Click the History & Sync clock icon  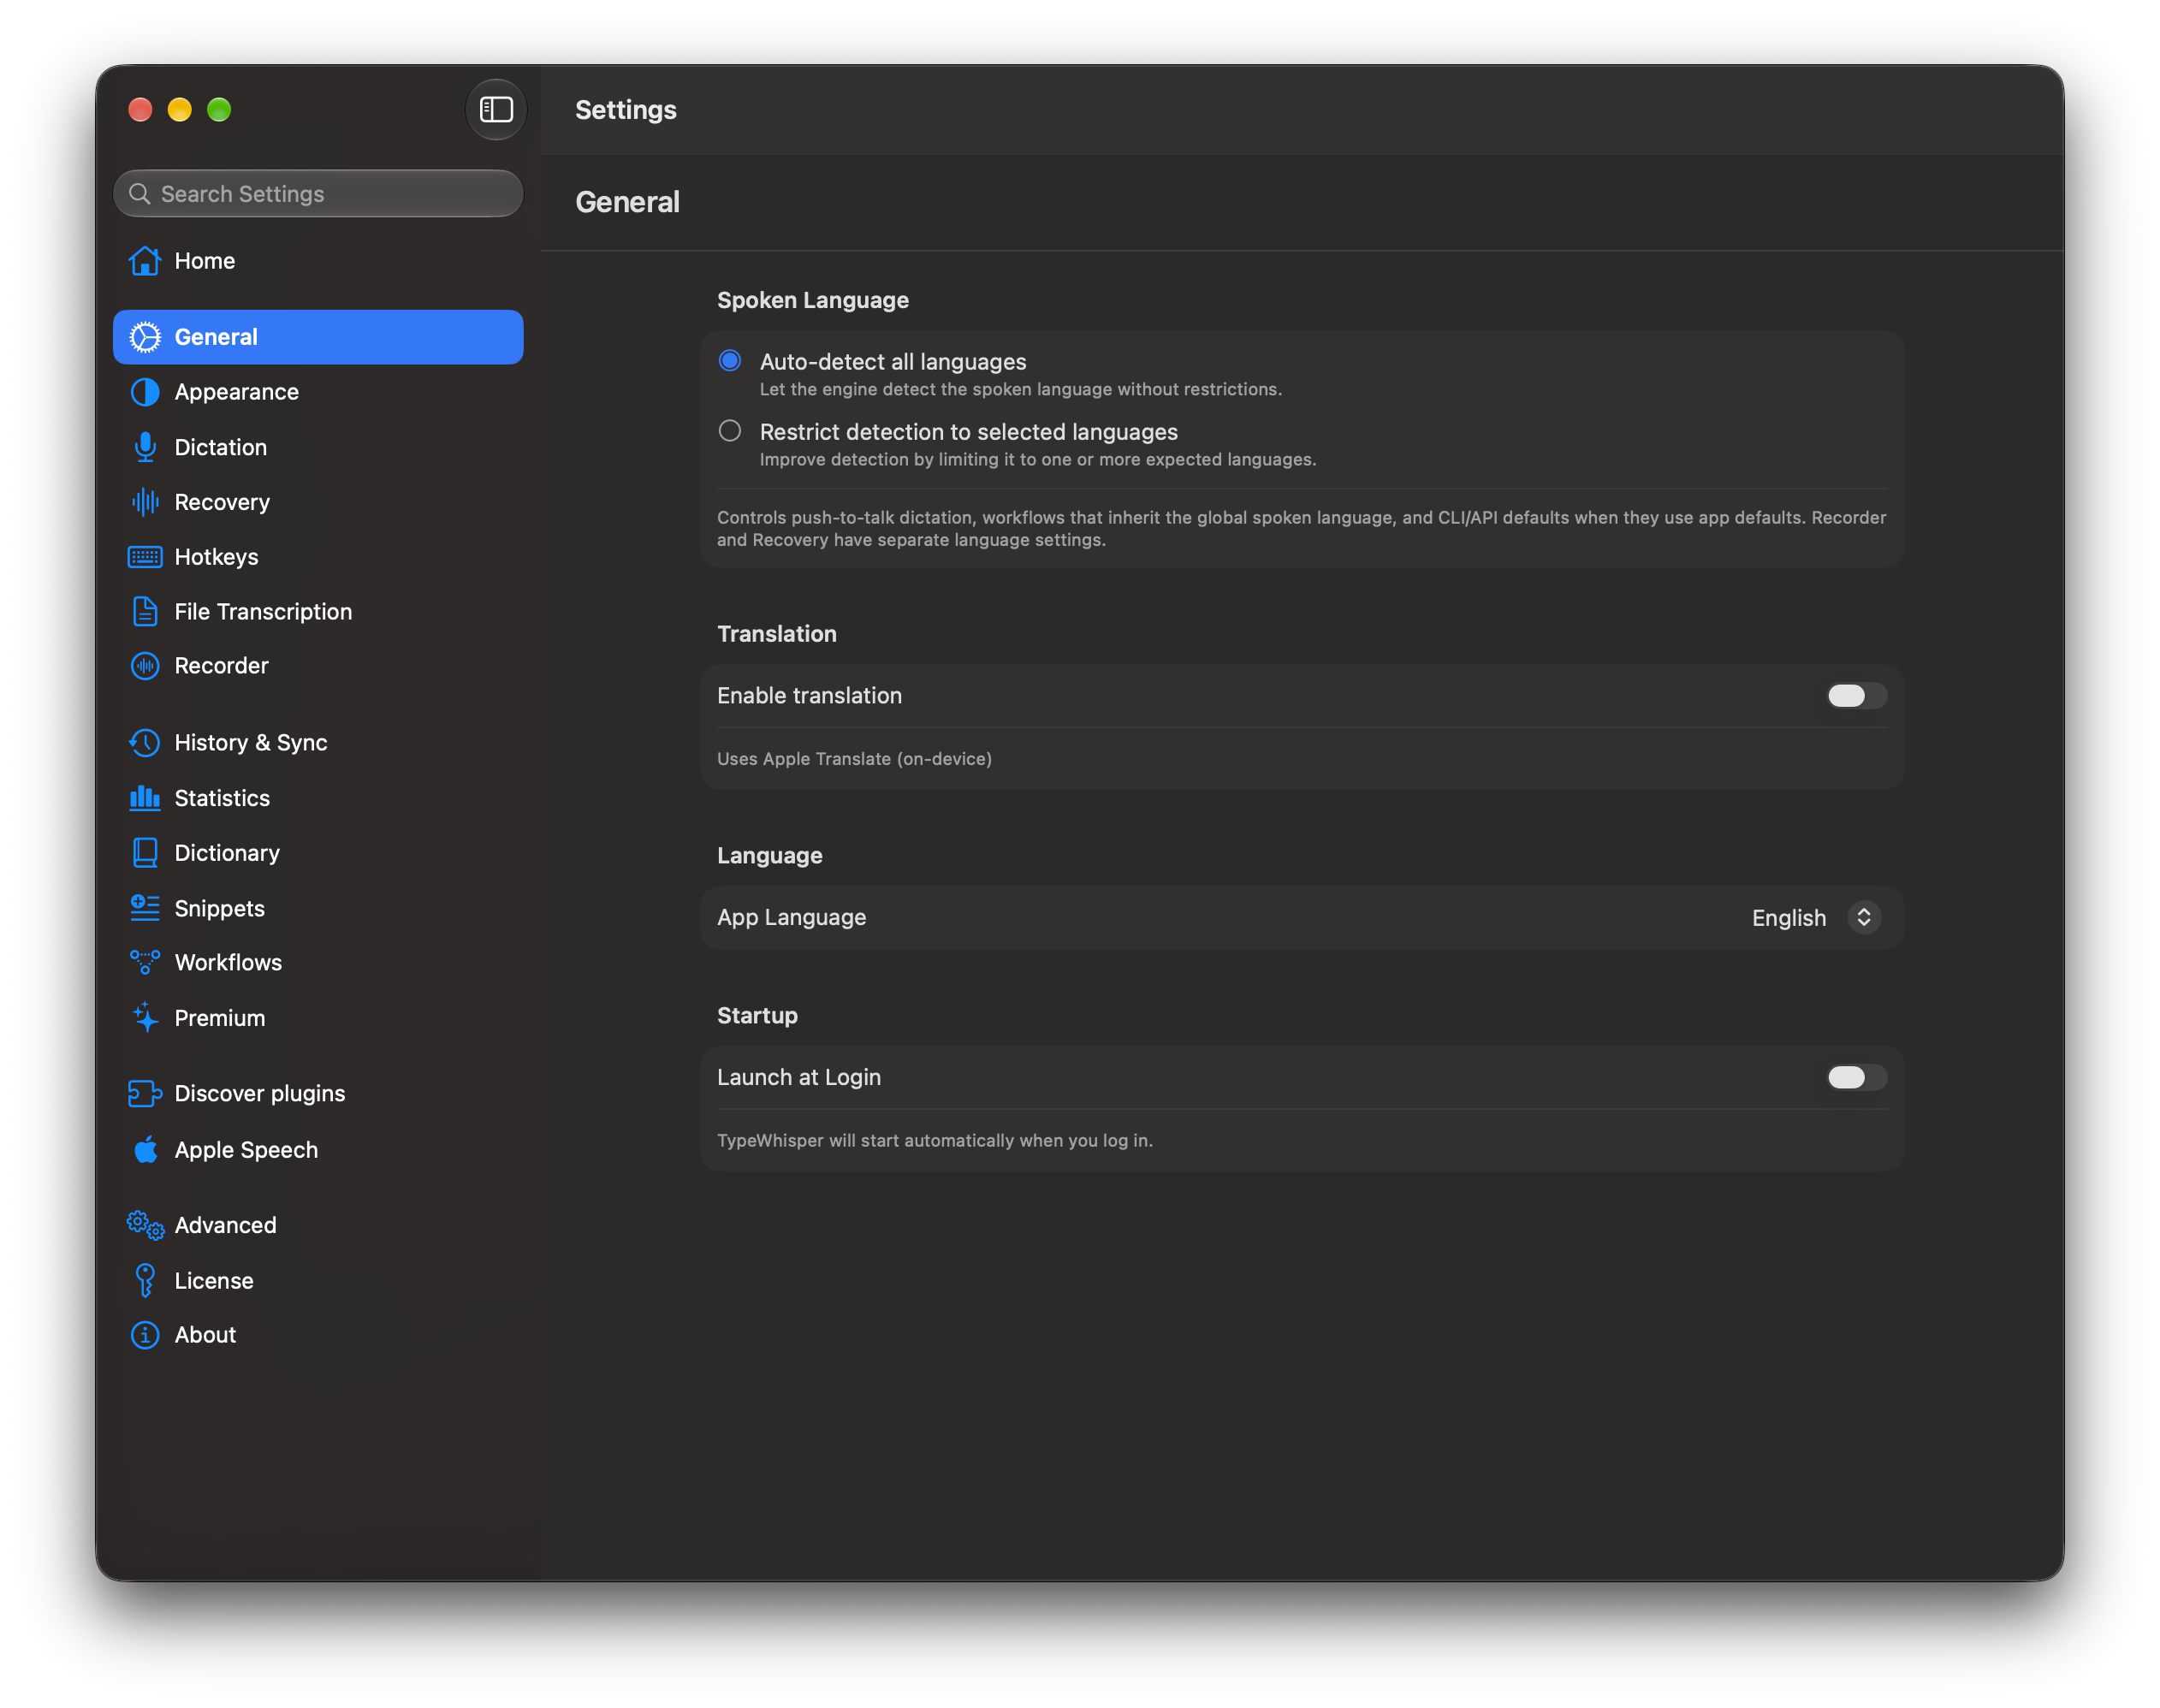pyautogui.click(x=145, y=743)
